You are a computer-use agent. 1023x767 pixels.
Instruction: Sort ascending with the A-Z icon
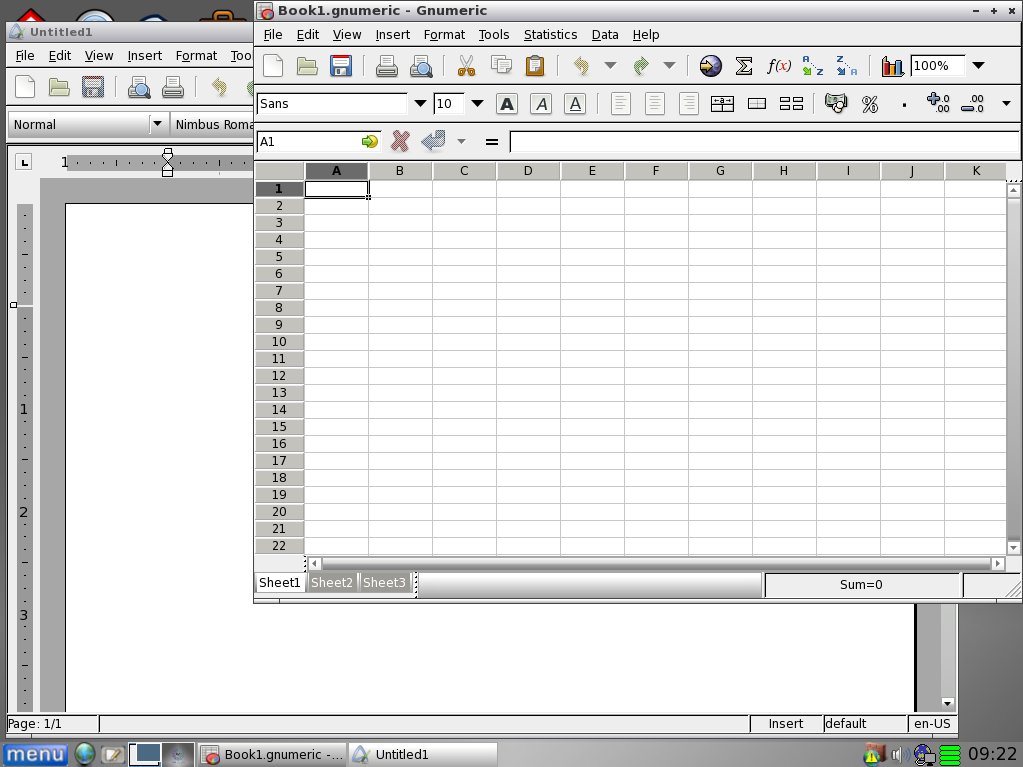[813, 66]
